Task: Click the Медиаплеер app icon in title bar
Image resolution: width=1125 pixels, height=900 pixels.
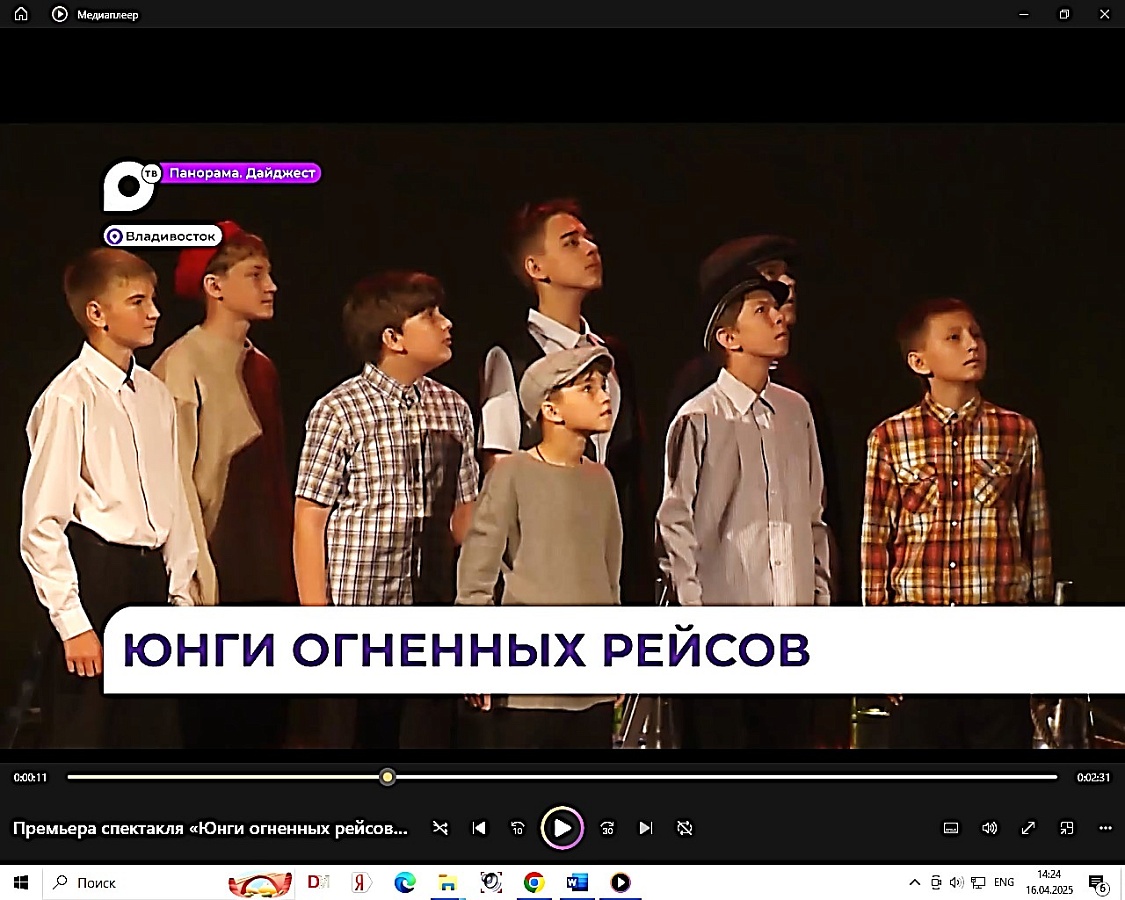Action: [x=60, y=14]
